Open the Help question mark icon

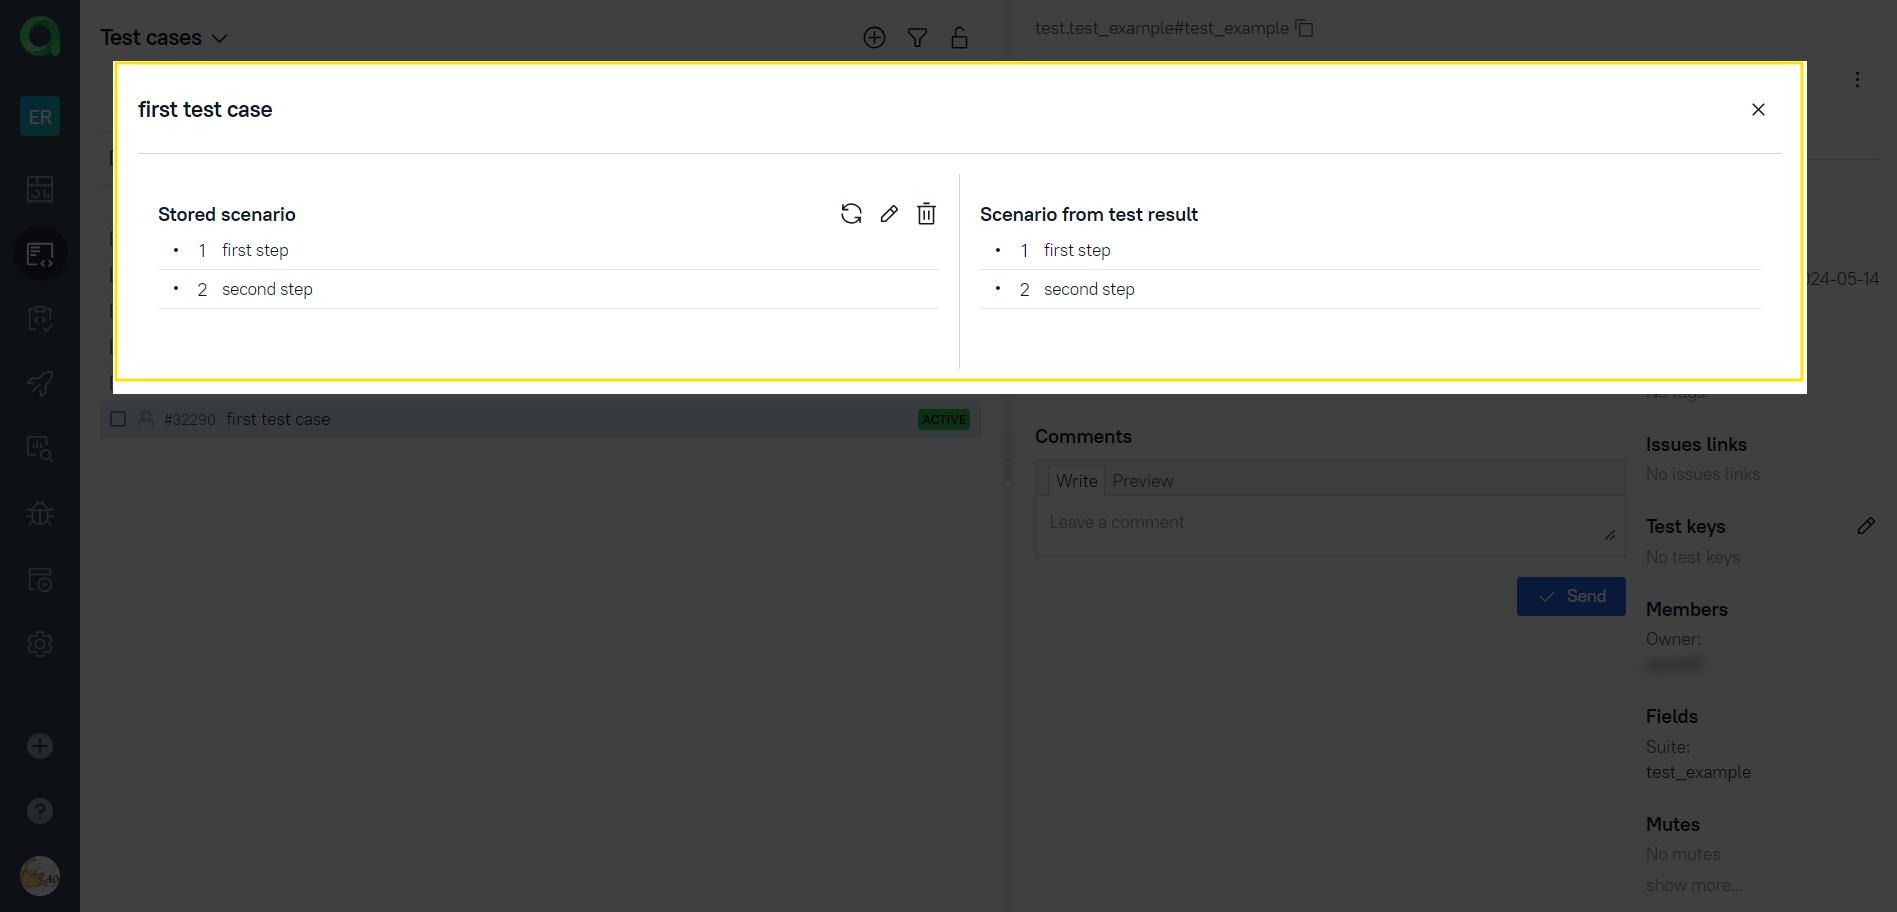(40, 811)
